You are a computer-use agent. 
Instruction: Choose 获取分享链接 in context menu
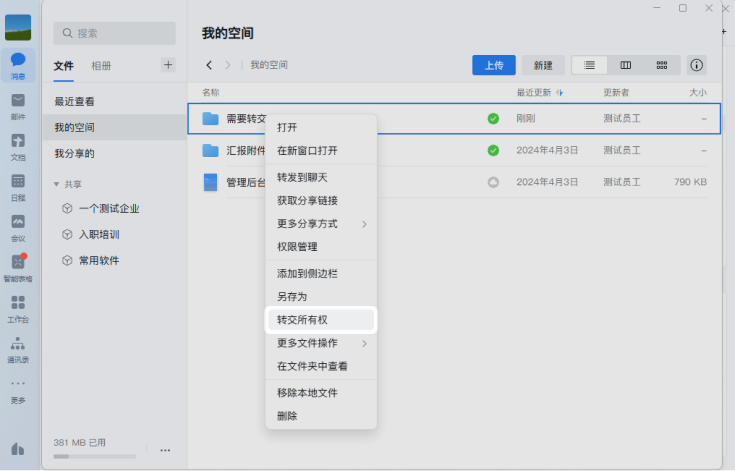pyautogui.click(x=321, y=201)
